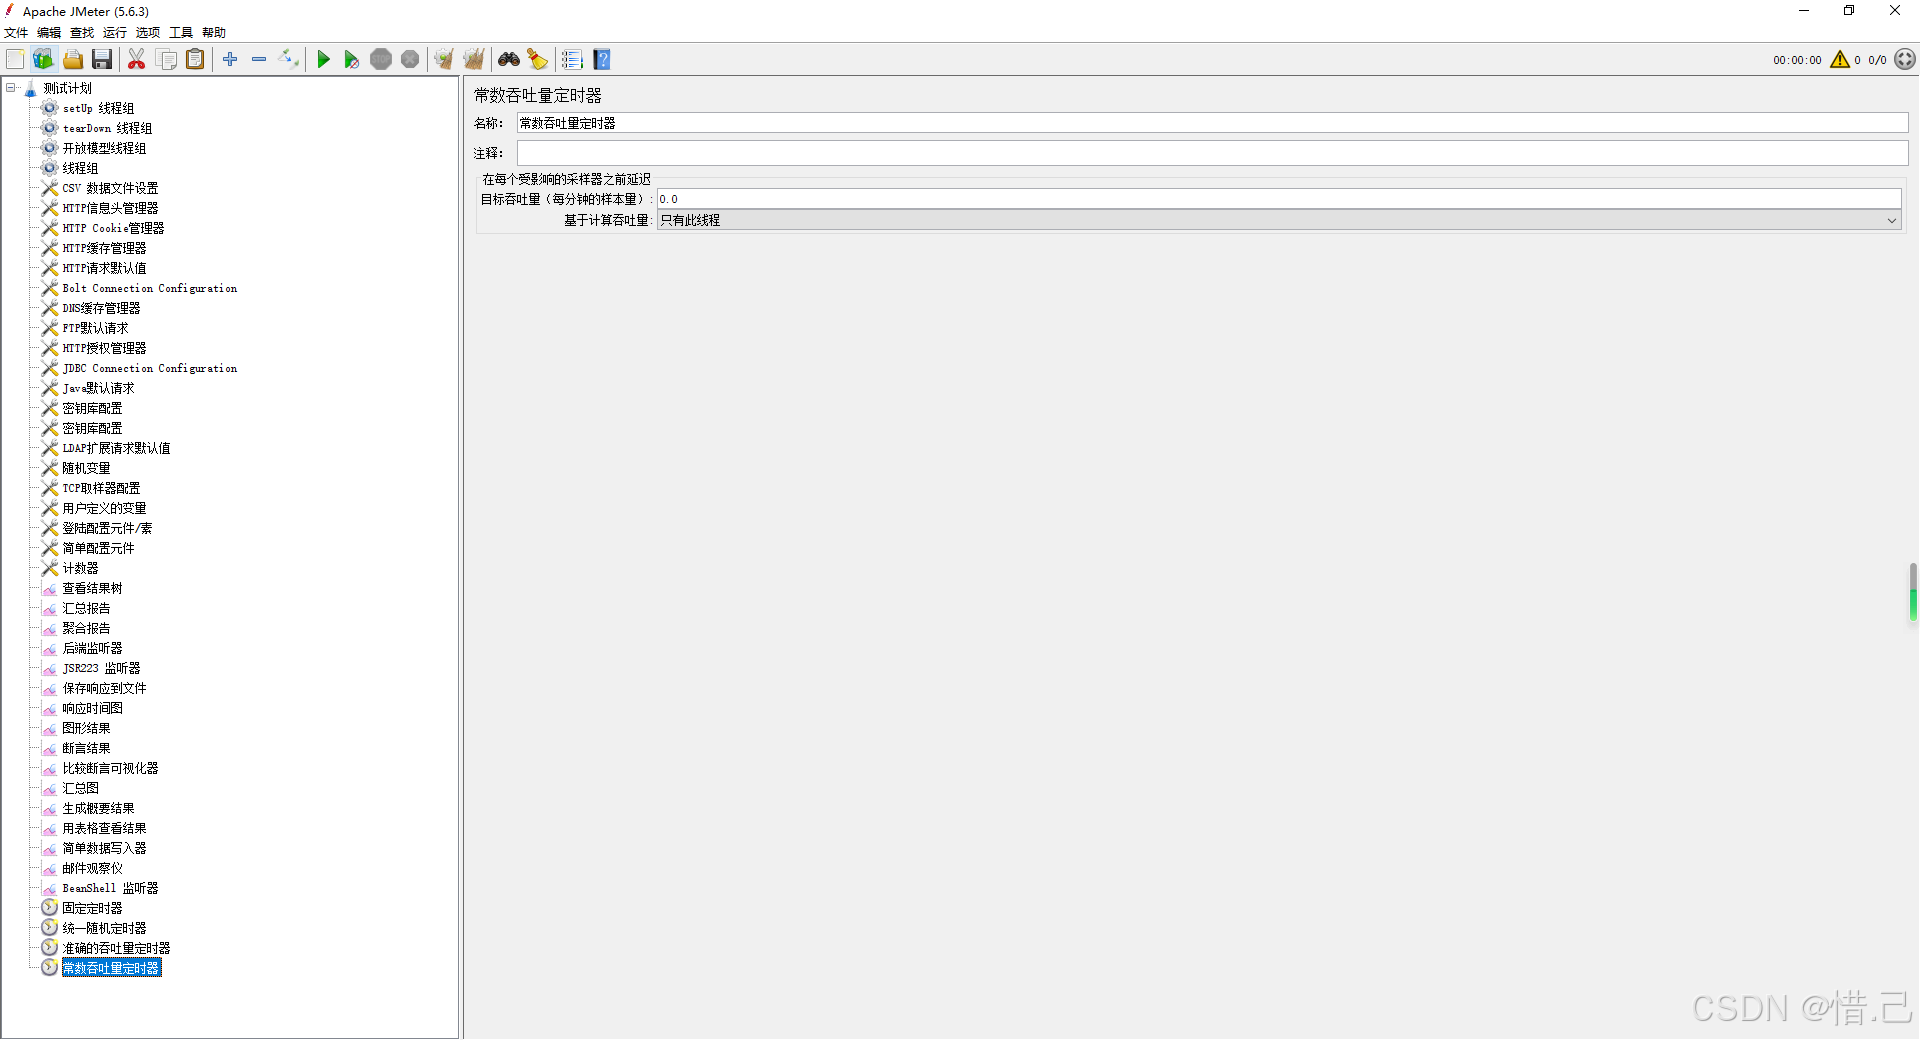Open the 基于计算吞吐量 dropdown
This screenshot has height=1040, width=1920.
coord(1279,220)
